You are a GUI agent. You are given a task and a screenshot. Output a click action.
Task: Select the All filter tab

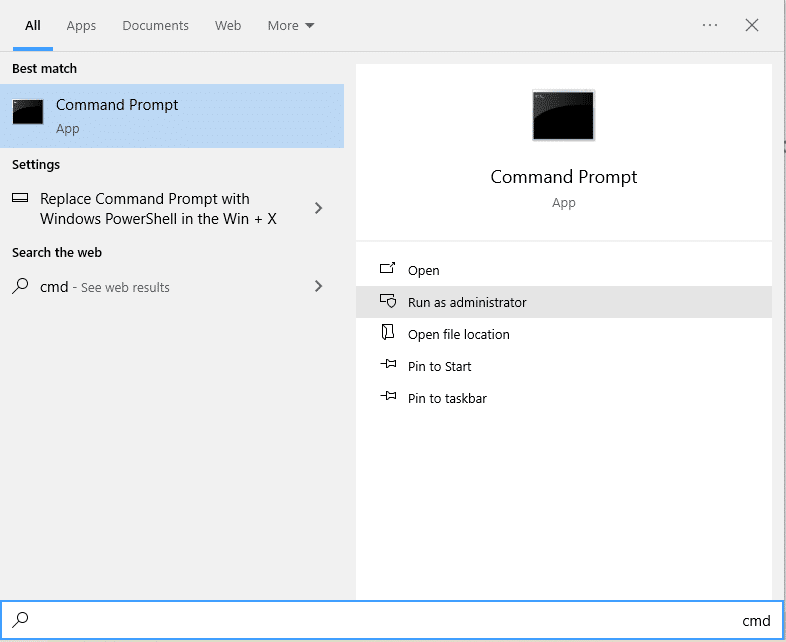[x=33, y=25]
